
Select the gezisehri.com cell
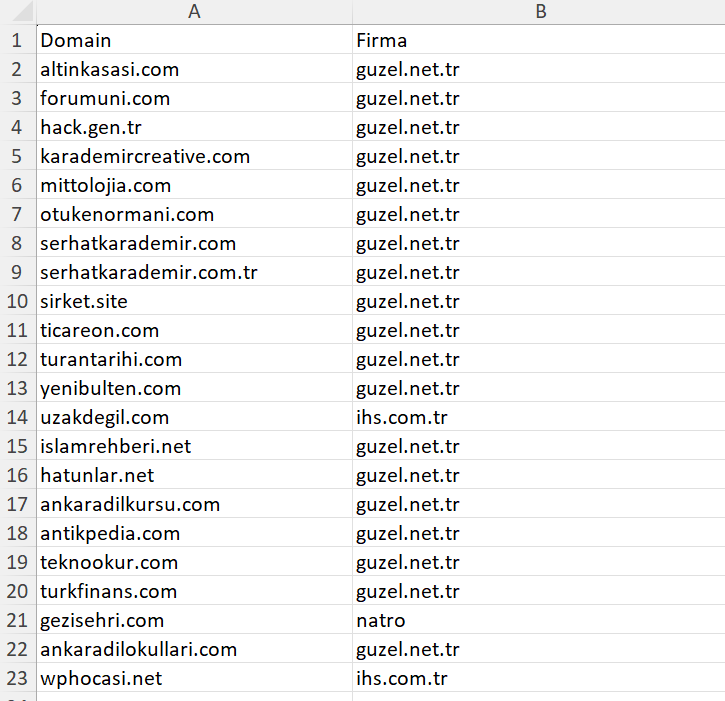(x=194, y=620)
